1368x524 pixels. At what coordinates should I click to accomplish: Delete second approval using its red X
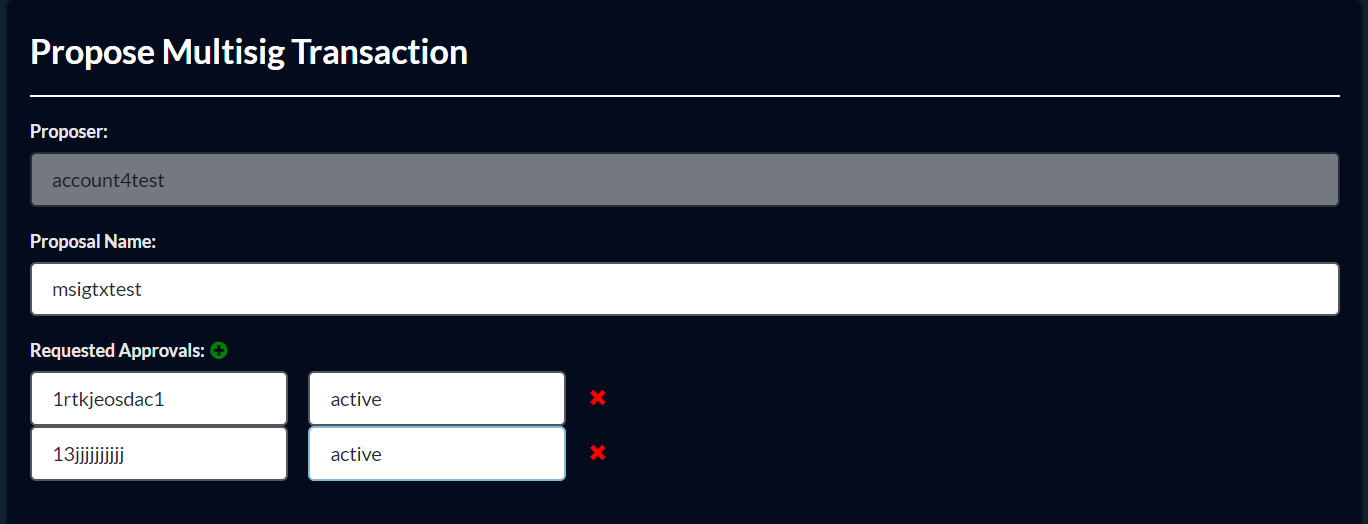click(x=598, y=453)
